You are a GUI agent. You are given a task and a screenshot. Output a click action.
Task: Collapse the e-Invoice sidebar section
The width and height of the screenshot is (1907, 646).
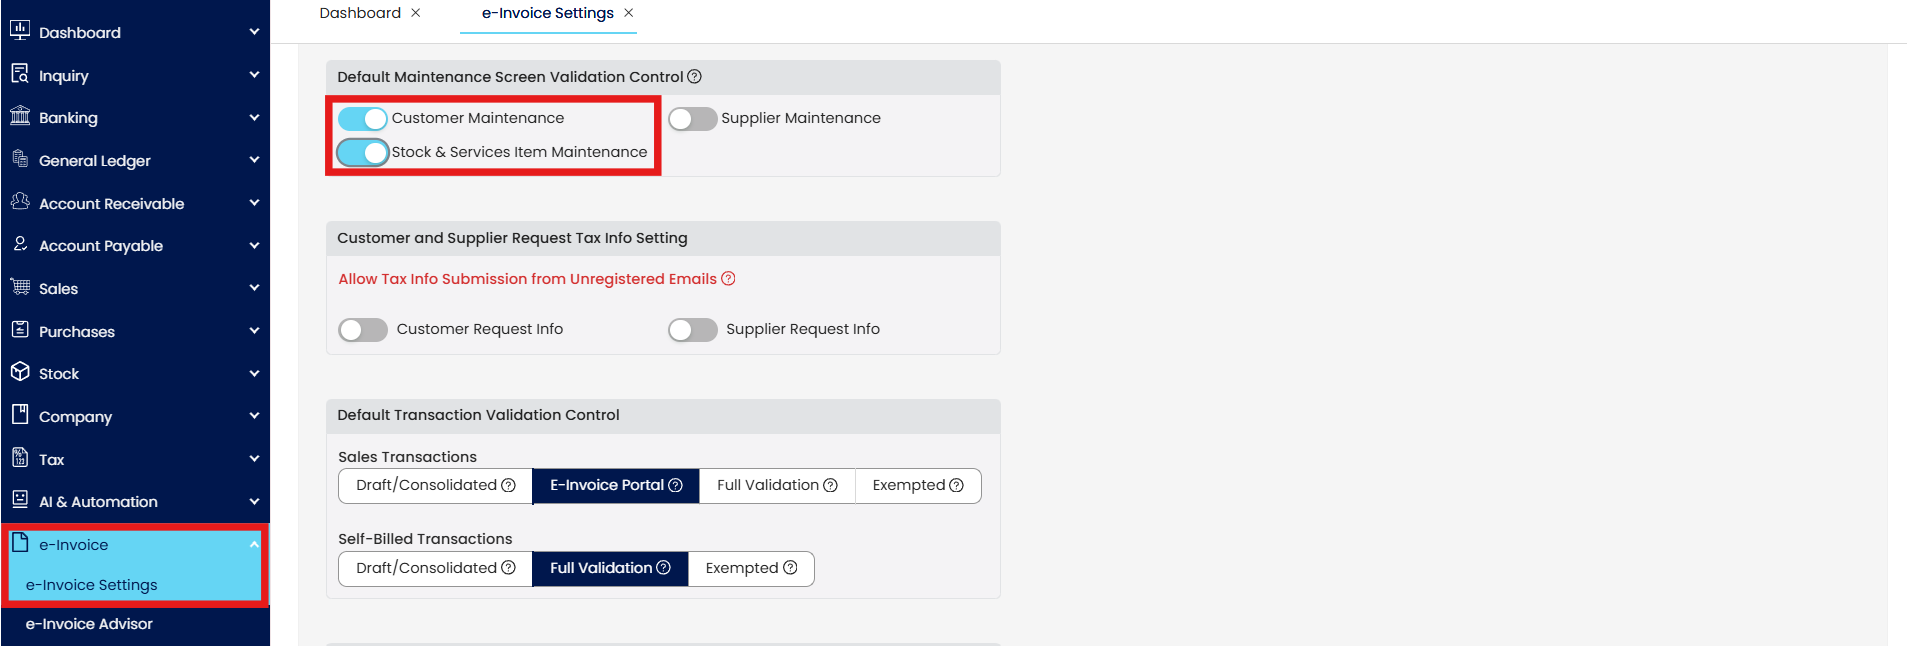[x=254, y=545]
